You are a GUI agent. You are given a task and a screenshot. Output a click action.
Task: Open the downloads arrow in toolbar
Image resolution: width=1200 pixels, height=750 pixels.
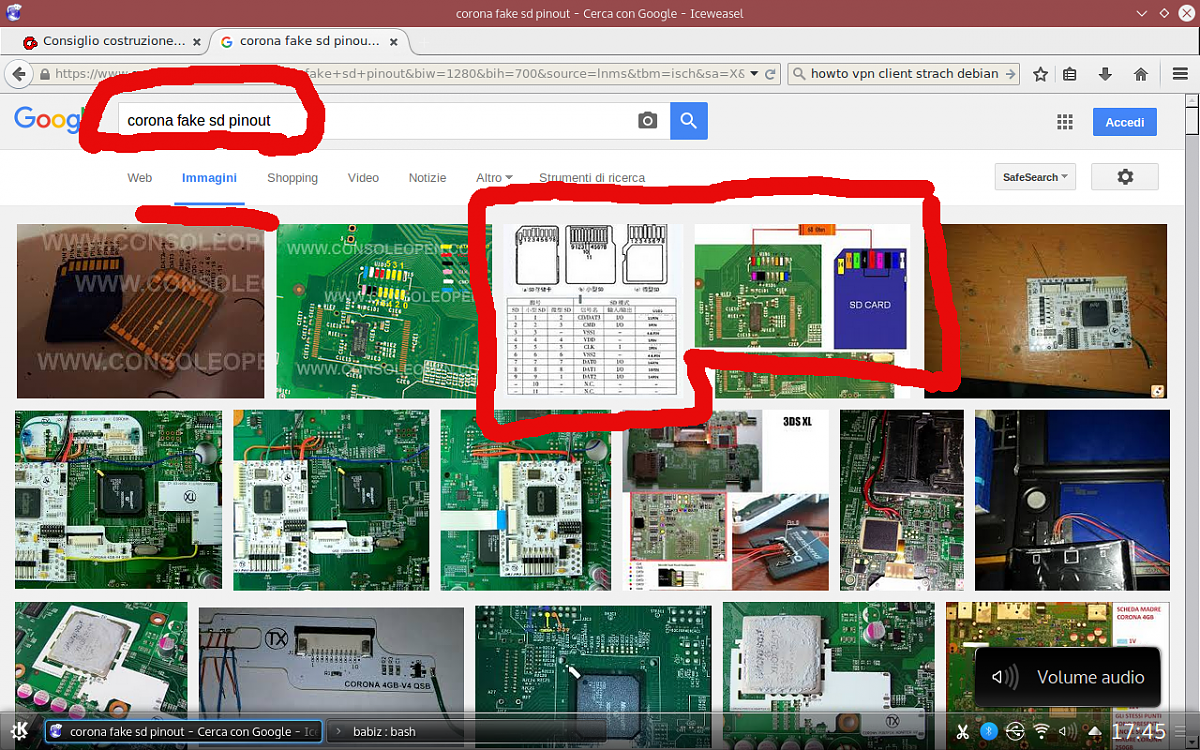pyautogui.click(x=1105, y=74)
